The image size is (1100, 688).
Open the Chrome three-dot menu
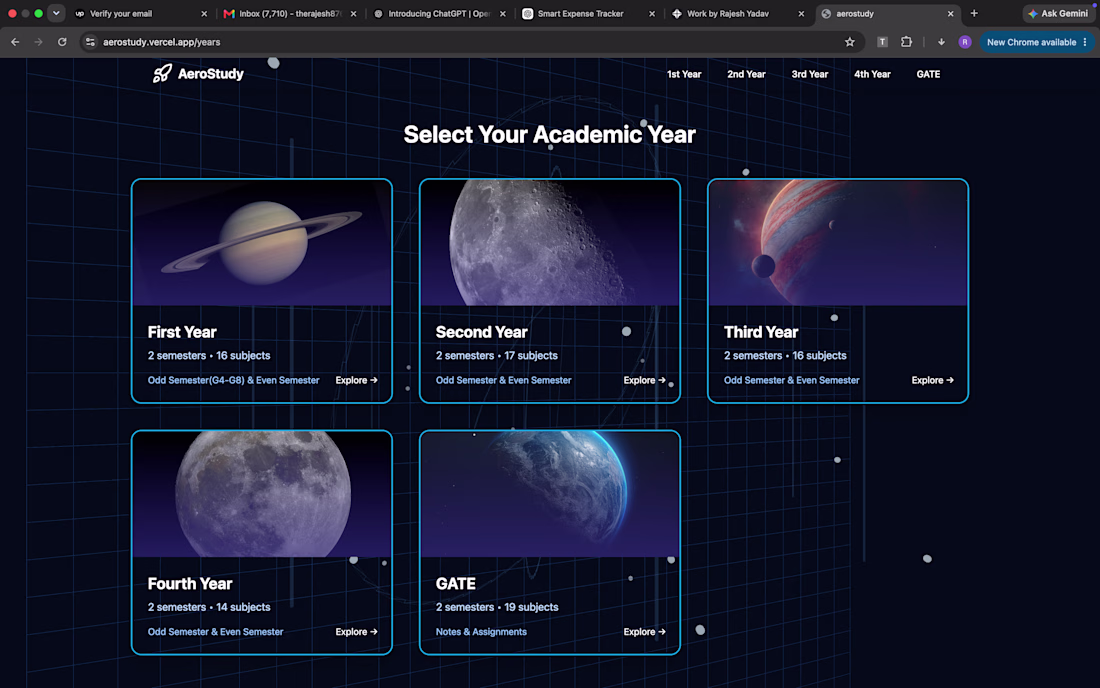tap(1085, 42)
